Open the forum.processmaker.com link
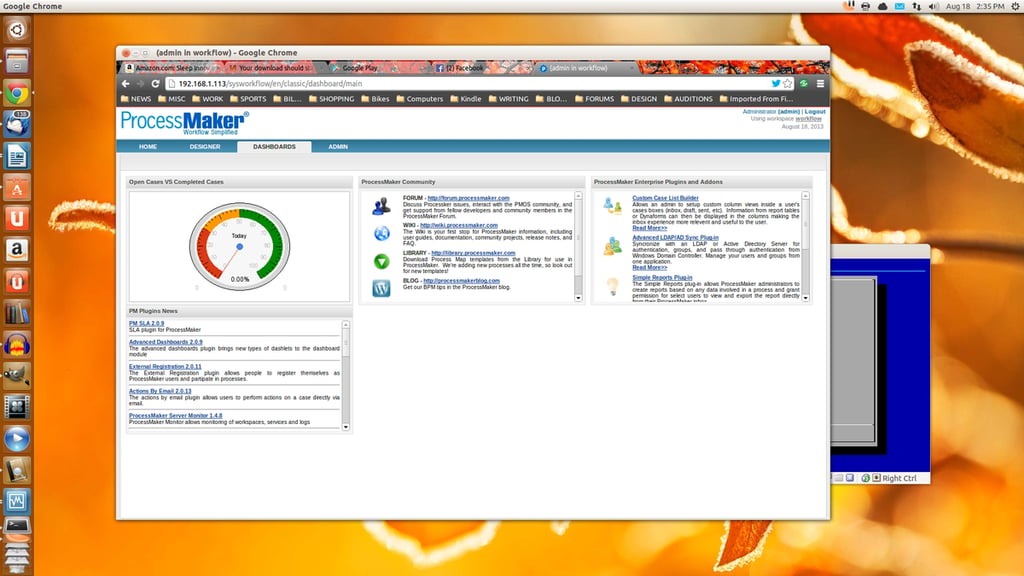The width and height of the screenshot is (1024, 576). (468, 198)
